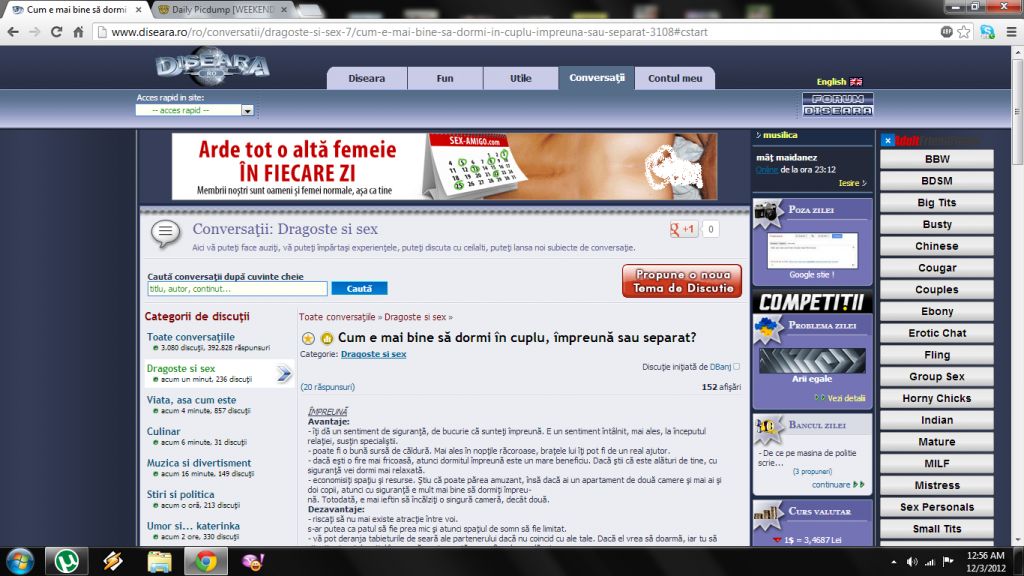
Task: Click Propune o nouă Temă de Discuție
Action: (682, 281)
